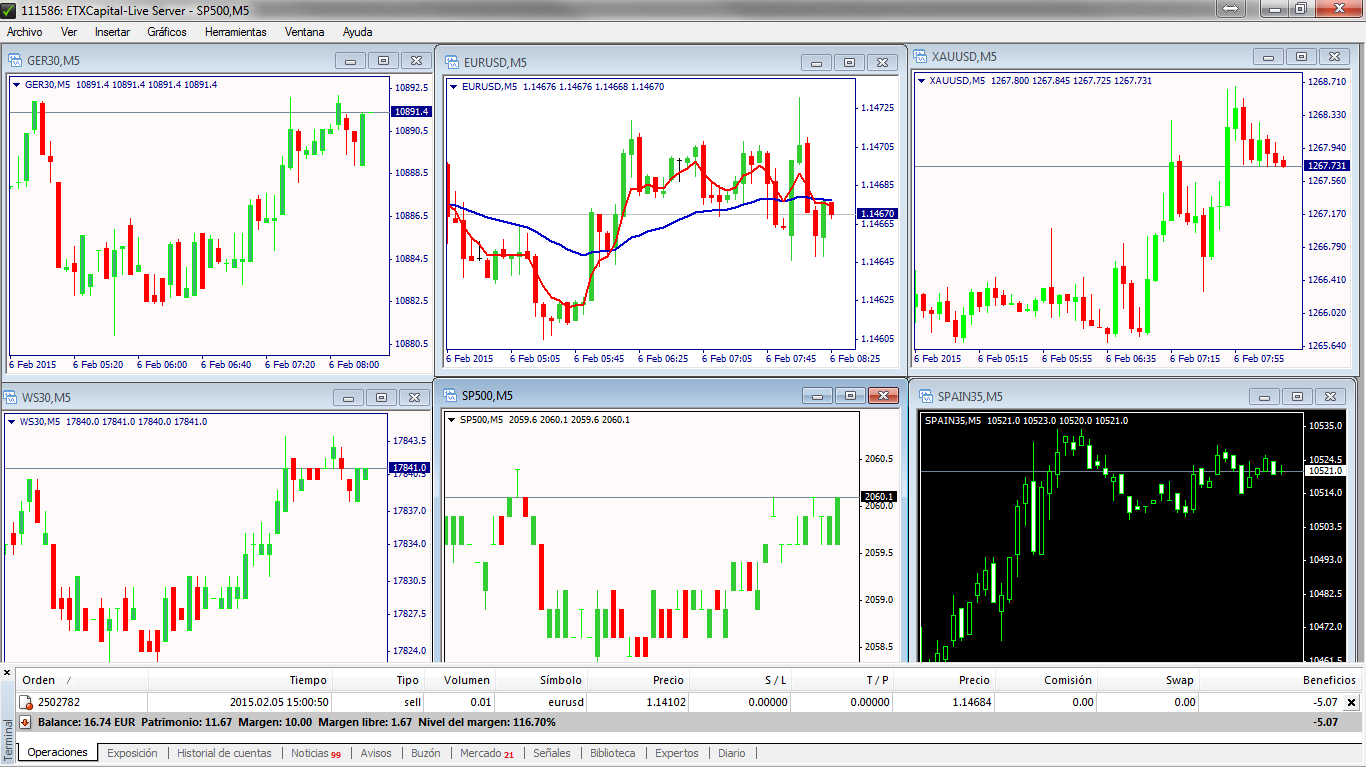Expand the XAUUSD,M5 chart header triangle
1366x768 pixels.
(x=921, y=81)
